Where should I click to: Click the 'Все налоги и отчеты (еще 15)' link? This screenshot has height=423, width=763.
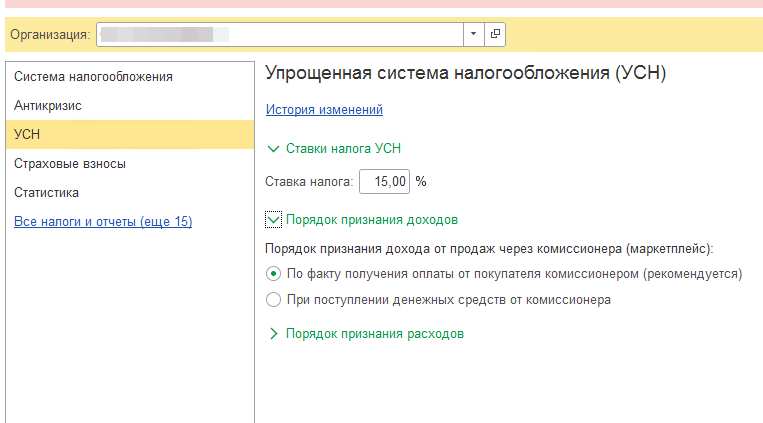pyautogui.click(x=103, y=221)
